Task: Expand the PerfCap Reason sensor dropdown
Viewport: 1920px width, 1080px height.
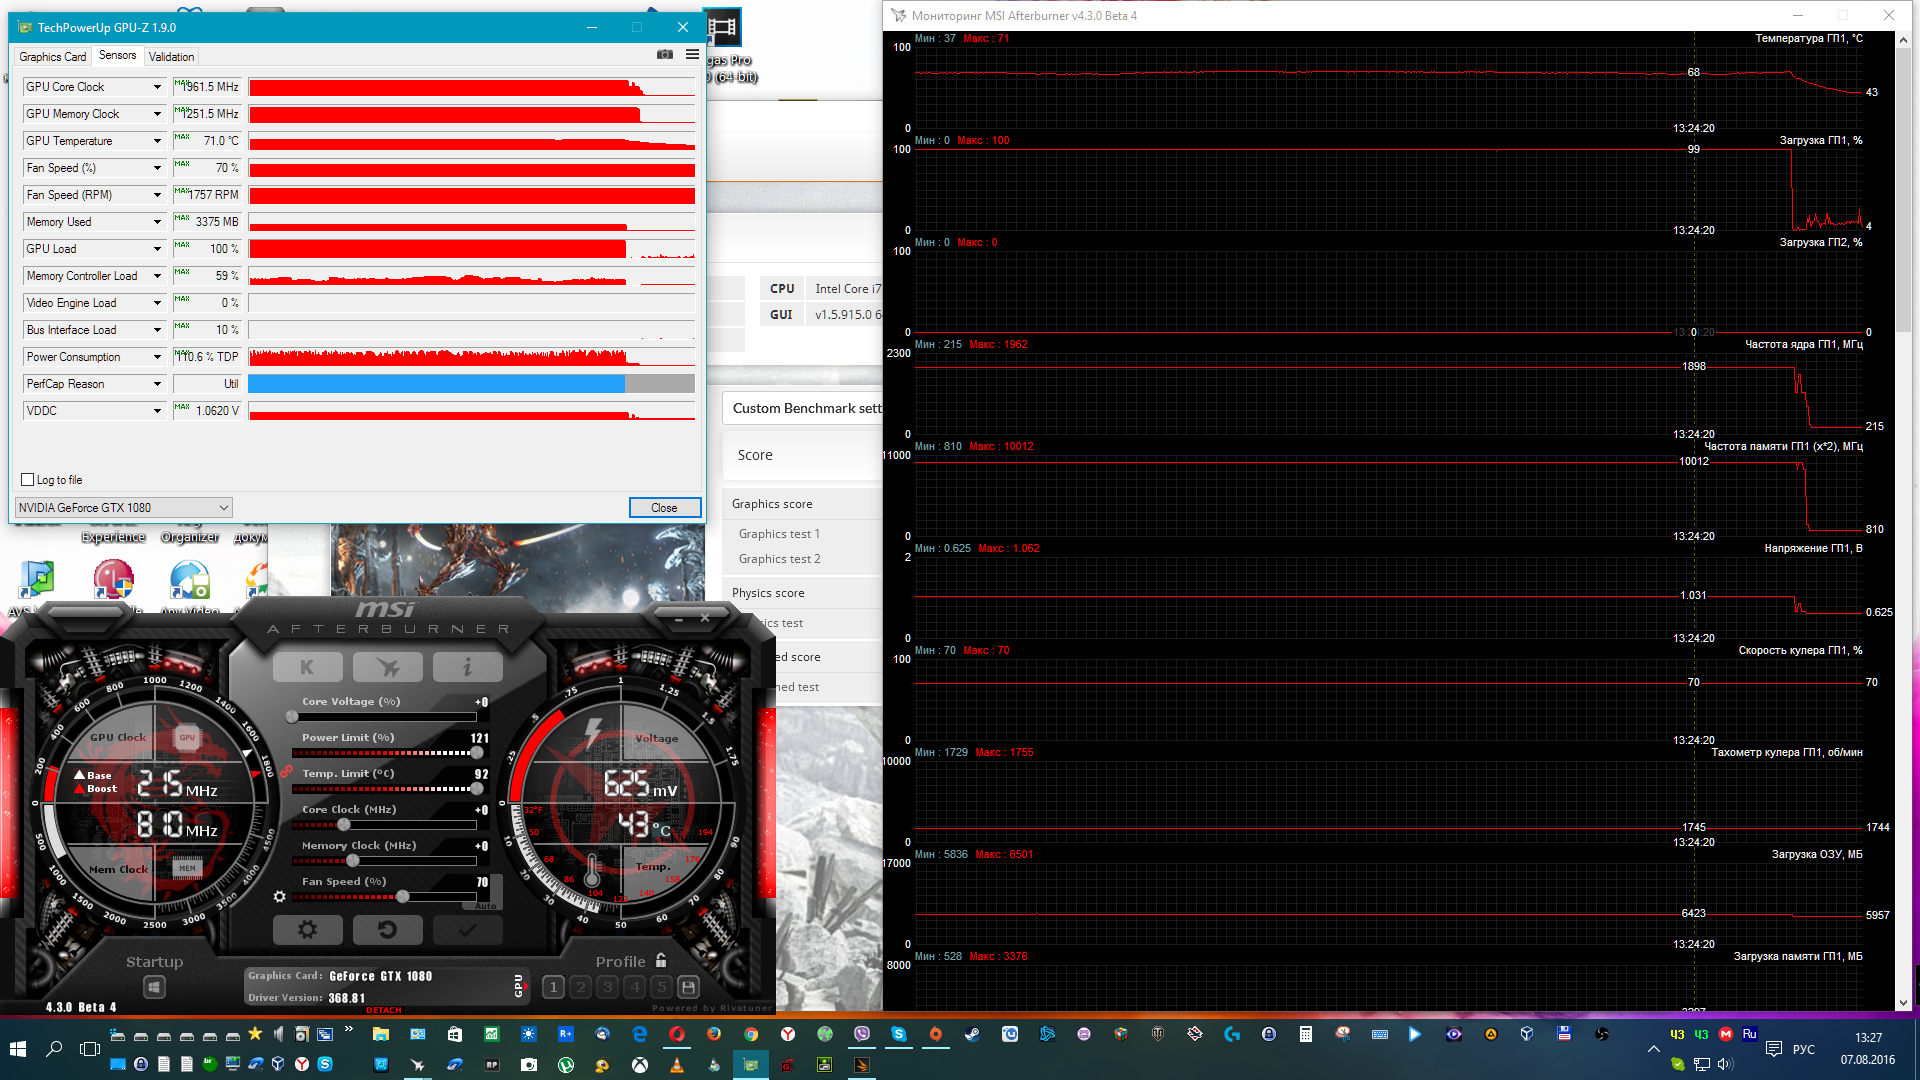Action: click(157, 384)
